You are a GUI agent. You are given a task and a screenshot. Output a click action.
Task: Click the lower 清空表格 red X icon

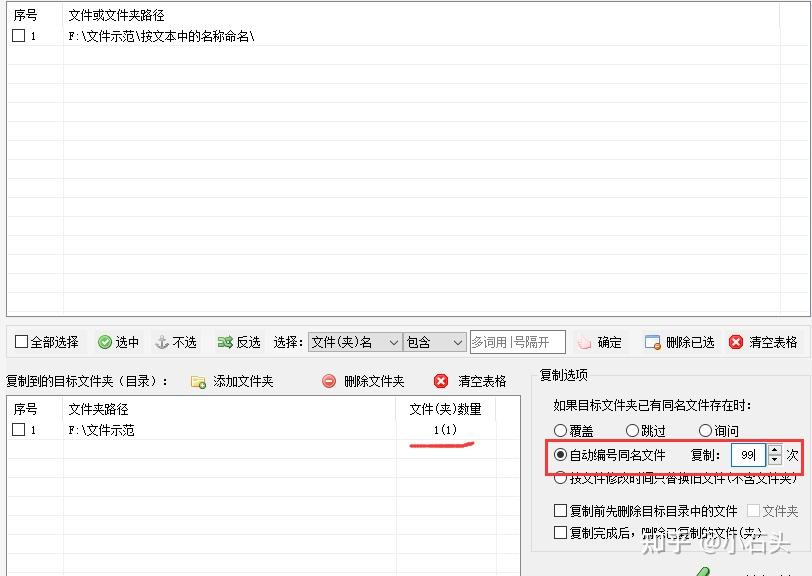pyautogui.click(x=441, y=382)
